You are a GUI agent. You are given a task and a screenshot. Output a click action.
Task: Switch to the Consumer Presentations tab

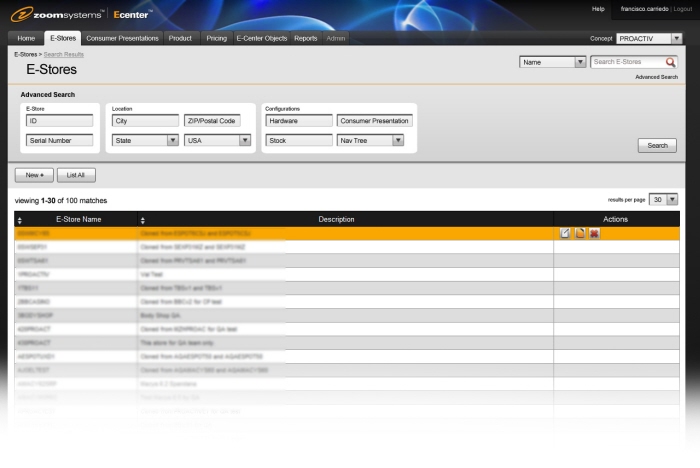click(122, 38)
